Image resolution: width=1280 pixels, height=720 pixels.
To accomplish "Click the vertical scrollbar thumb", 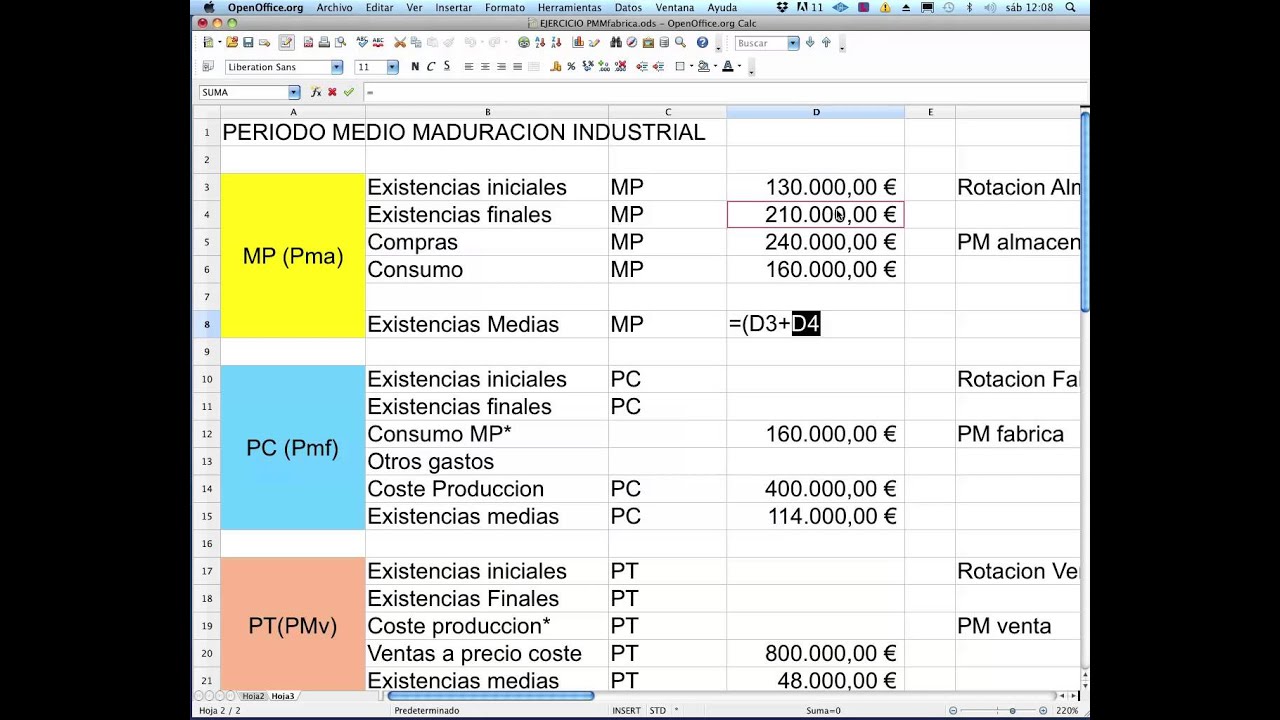I will (1085, 210).
